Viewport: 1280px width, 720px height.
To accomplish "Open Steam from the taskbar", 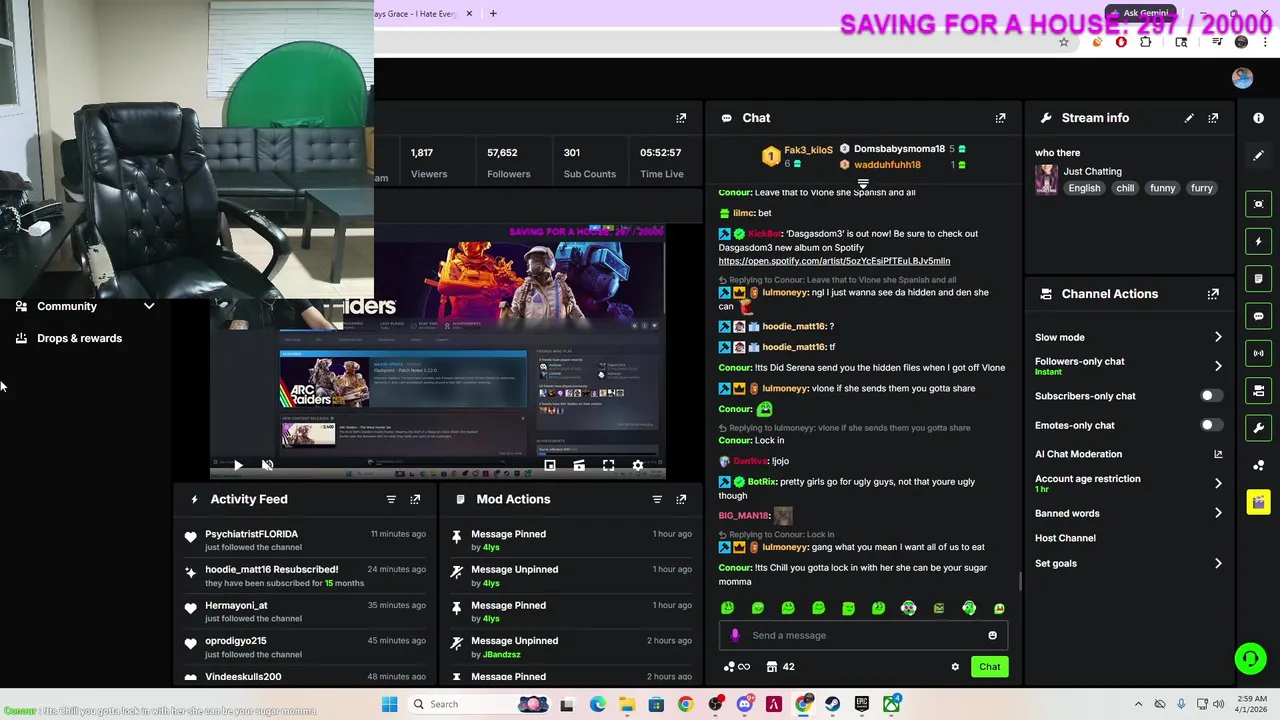I will 832,704.
